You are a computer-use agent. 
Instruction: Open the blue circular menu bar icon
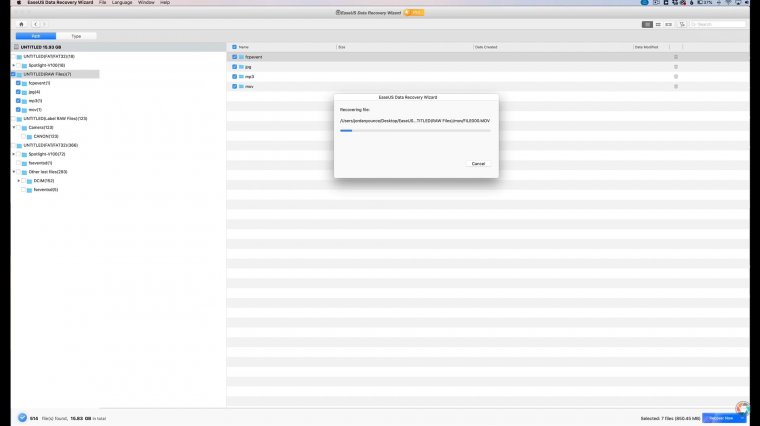tap(644, 2)
